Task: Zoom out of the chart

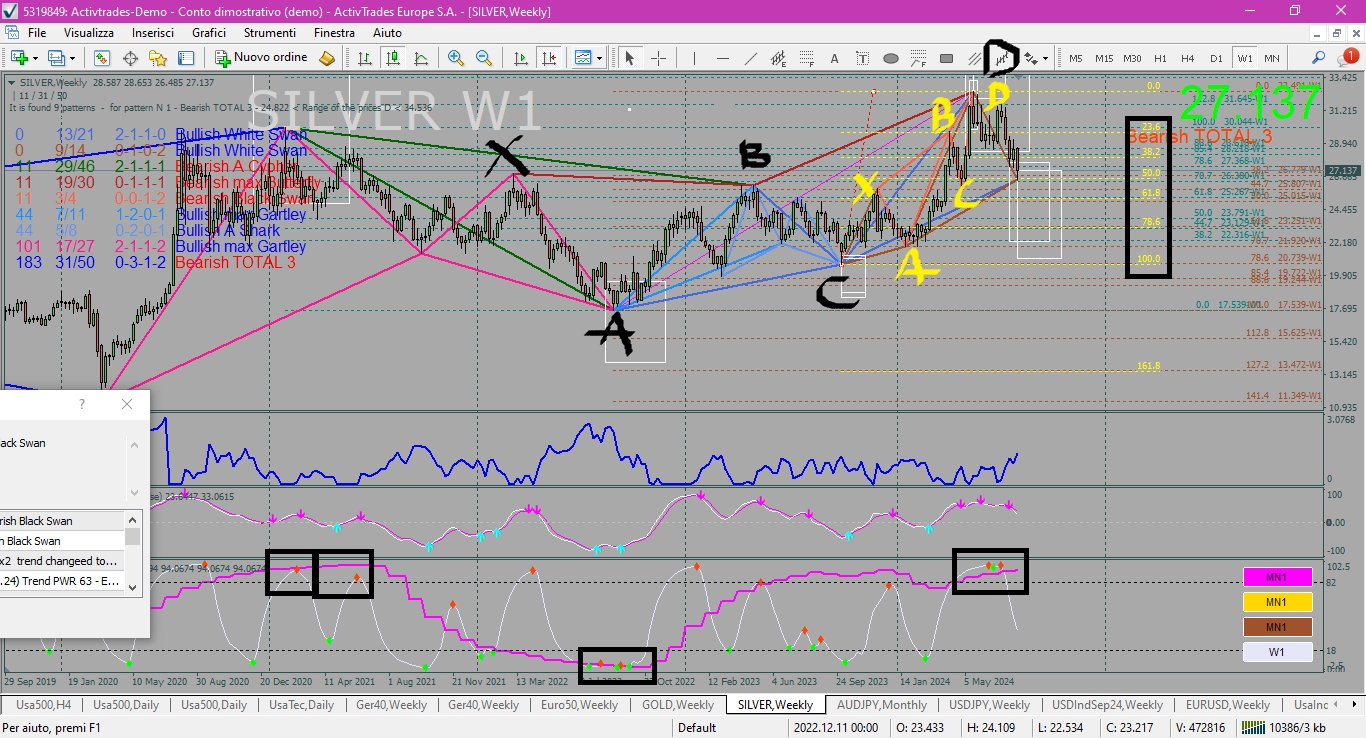Action: 484,58
